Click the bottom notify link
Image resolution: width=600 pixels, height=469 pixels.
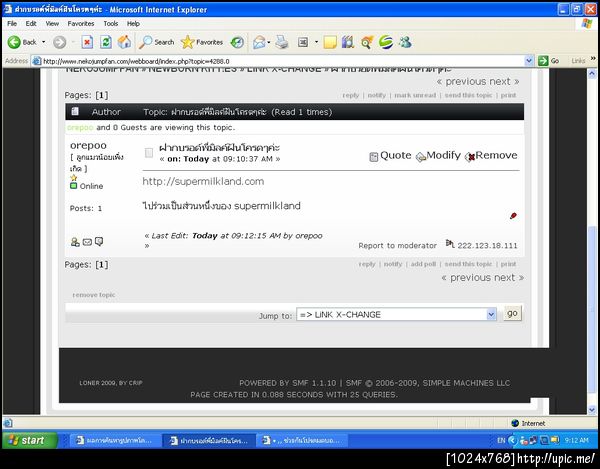click(393, 264)
